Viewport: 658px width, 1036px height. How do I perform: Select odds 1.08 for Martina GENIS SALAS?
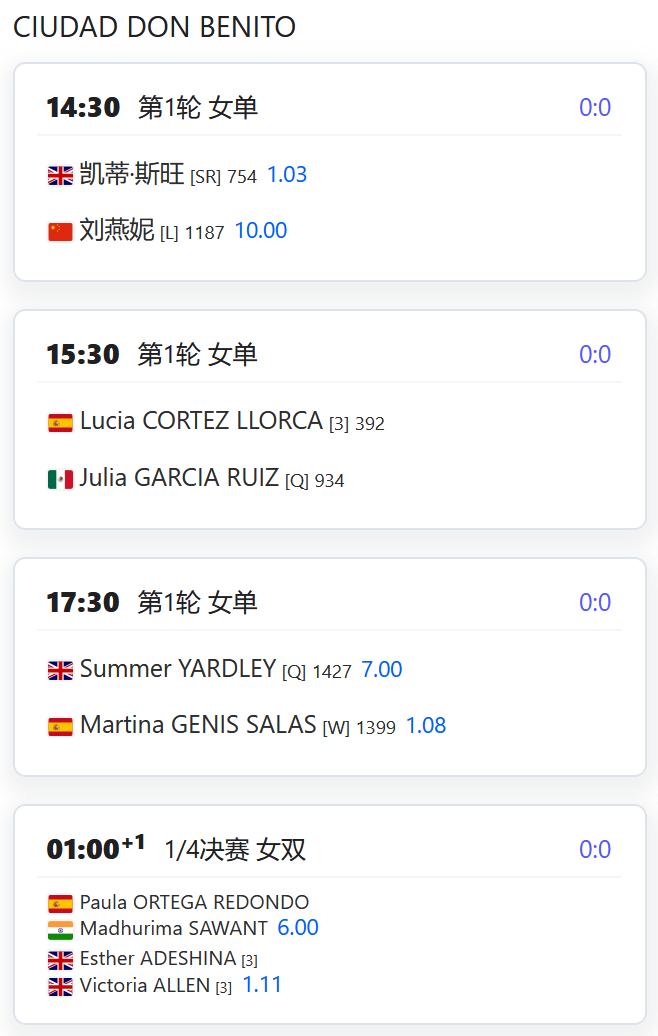pos(425,725)
